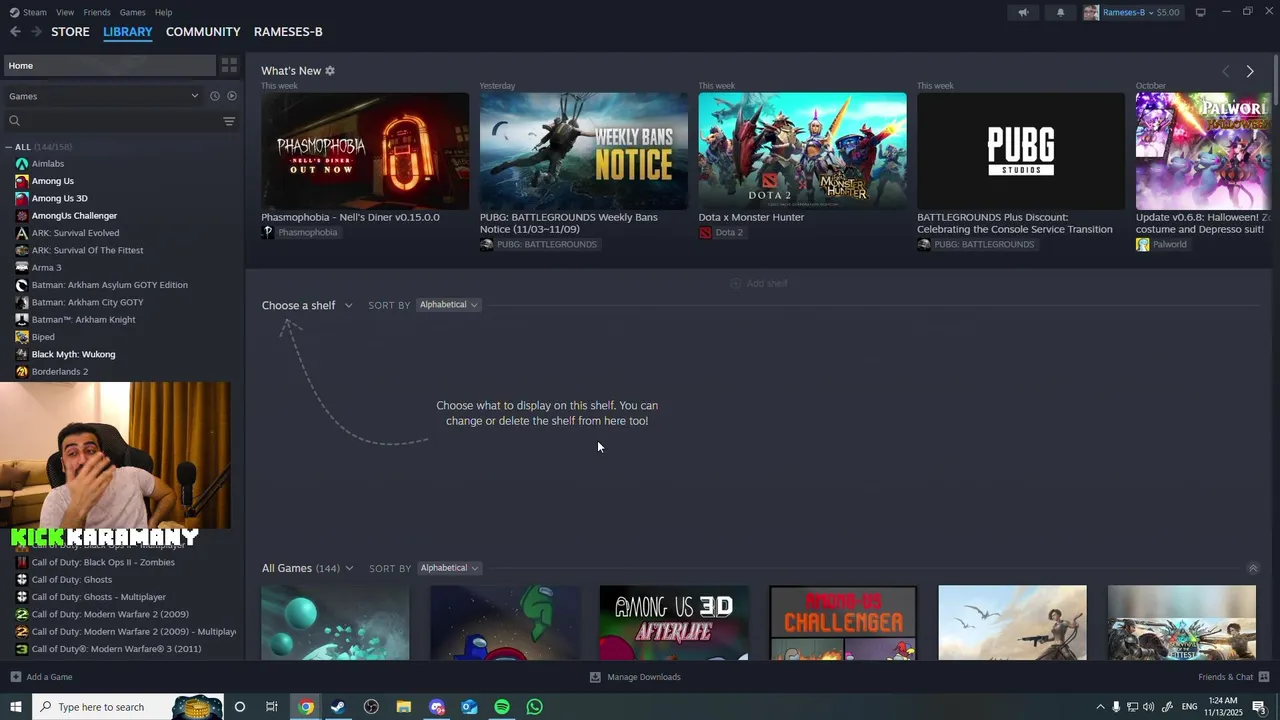This screenshot has width=1280, height=720.
Task: Change All Games Alphabetical sort dropdown
Action: click(449, 568)
